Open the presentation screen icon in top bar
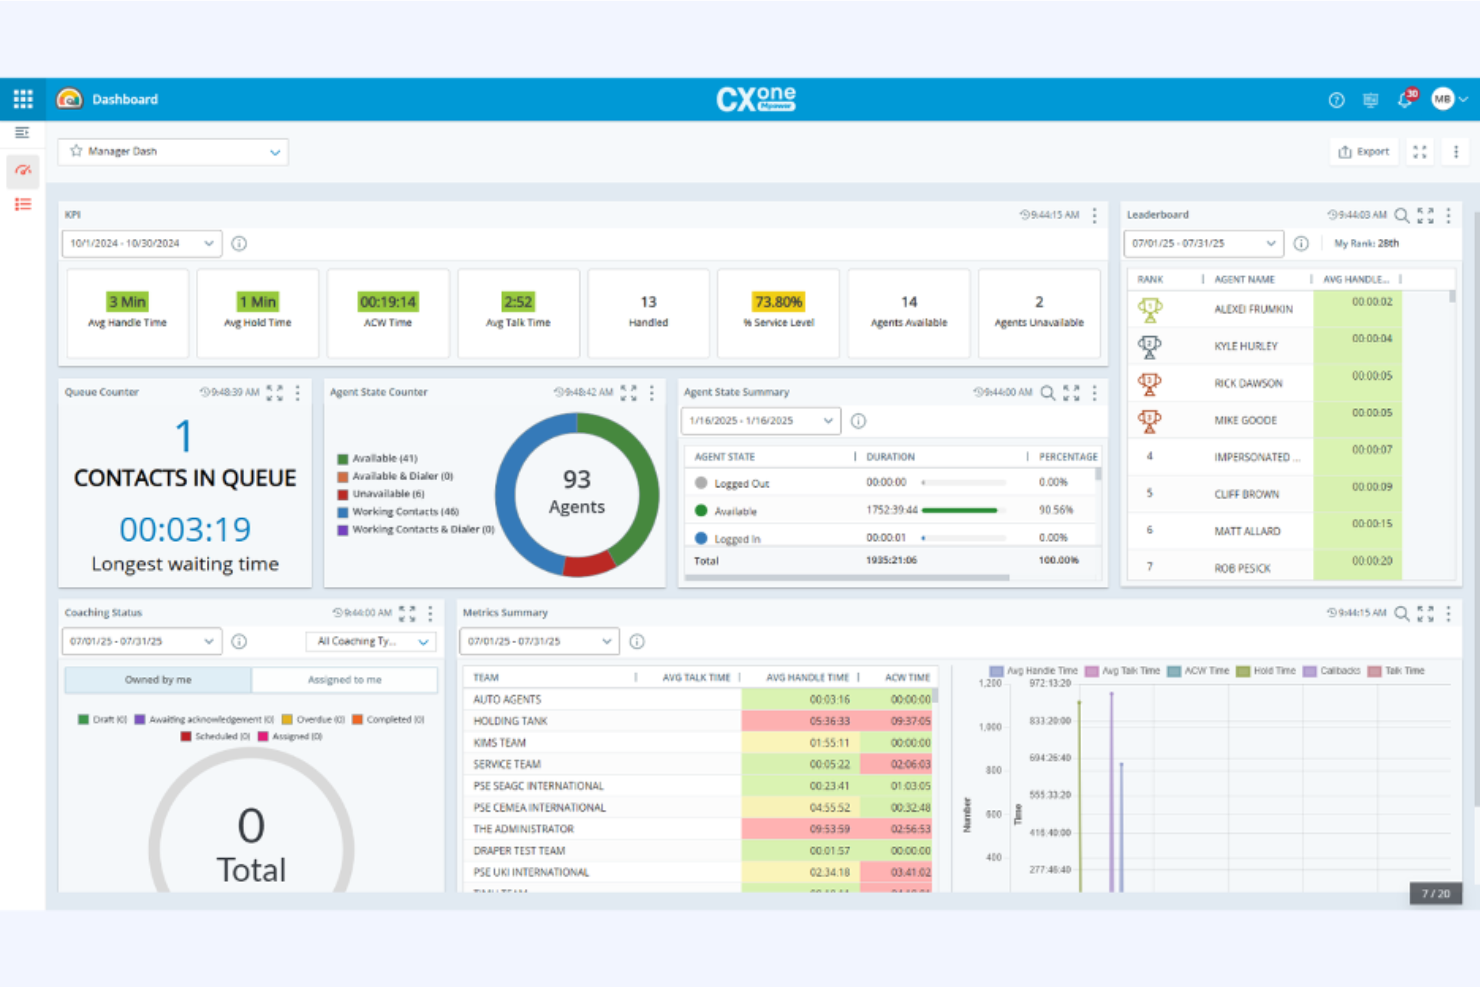The height and width of the screenshot is (987, 1480). 1370,99
